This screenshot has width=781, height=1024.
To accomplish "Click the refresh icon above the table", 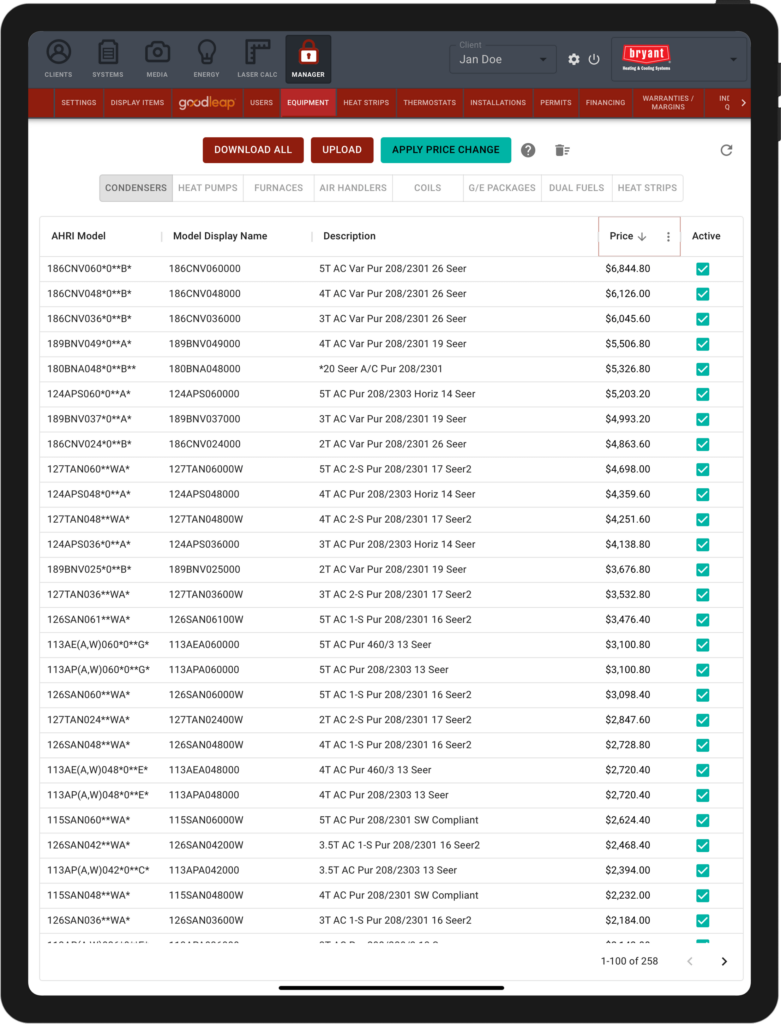I will tap(726, 150).
